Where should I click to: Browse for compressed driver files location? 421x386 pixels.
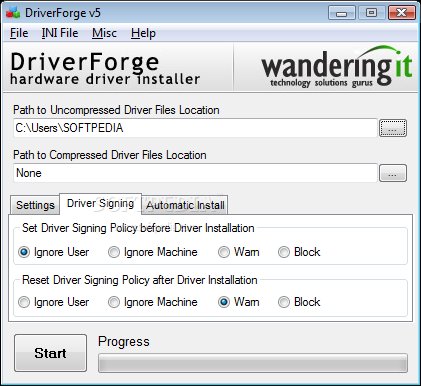(393, 173)
